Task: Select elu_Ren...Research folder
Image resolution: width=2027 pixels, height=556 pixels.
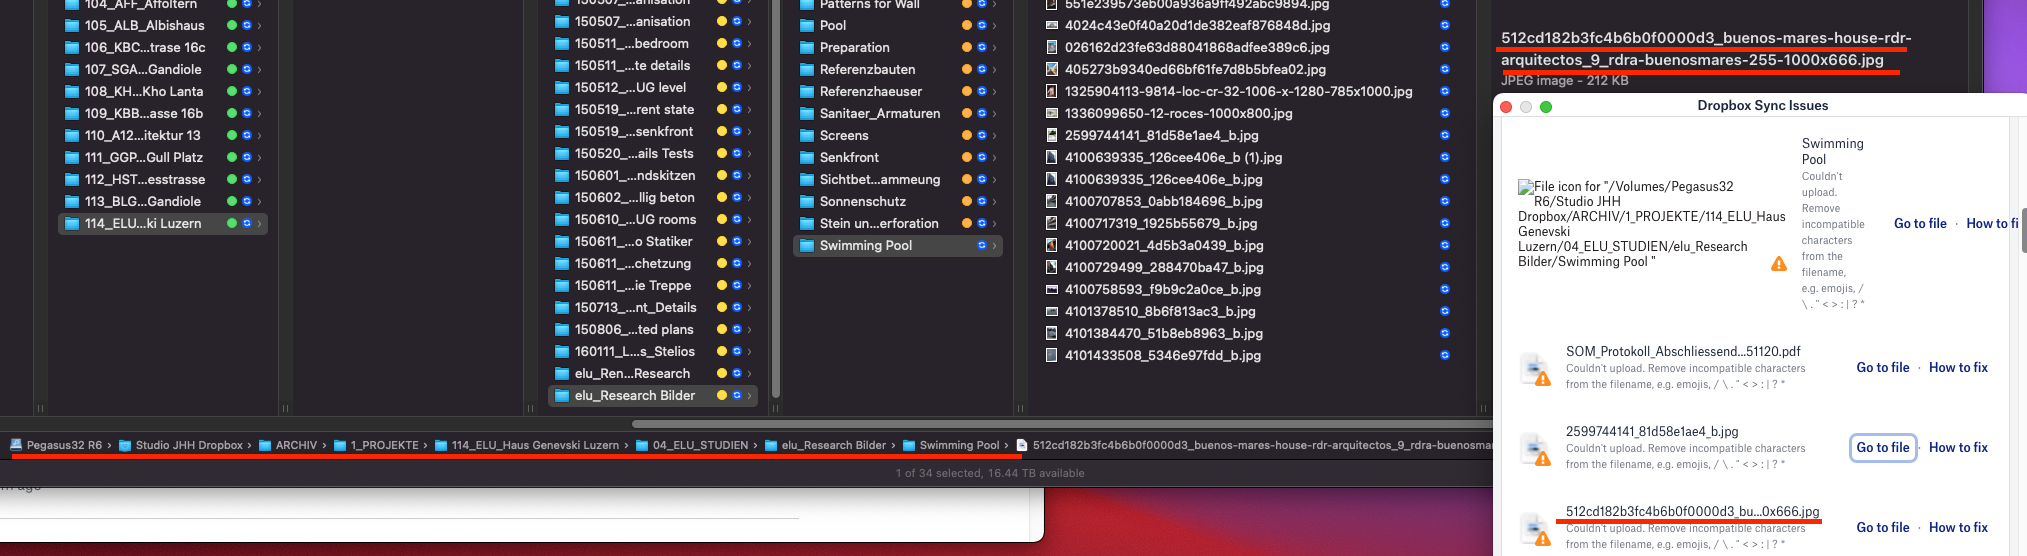Action: click(652, 373)
